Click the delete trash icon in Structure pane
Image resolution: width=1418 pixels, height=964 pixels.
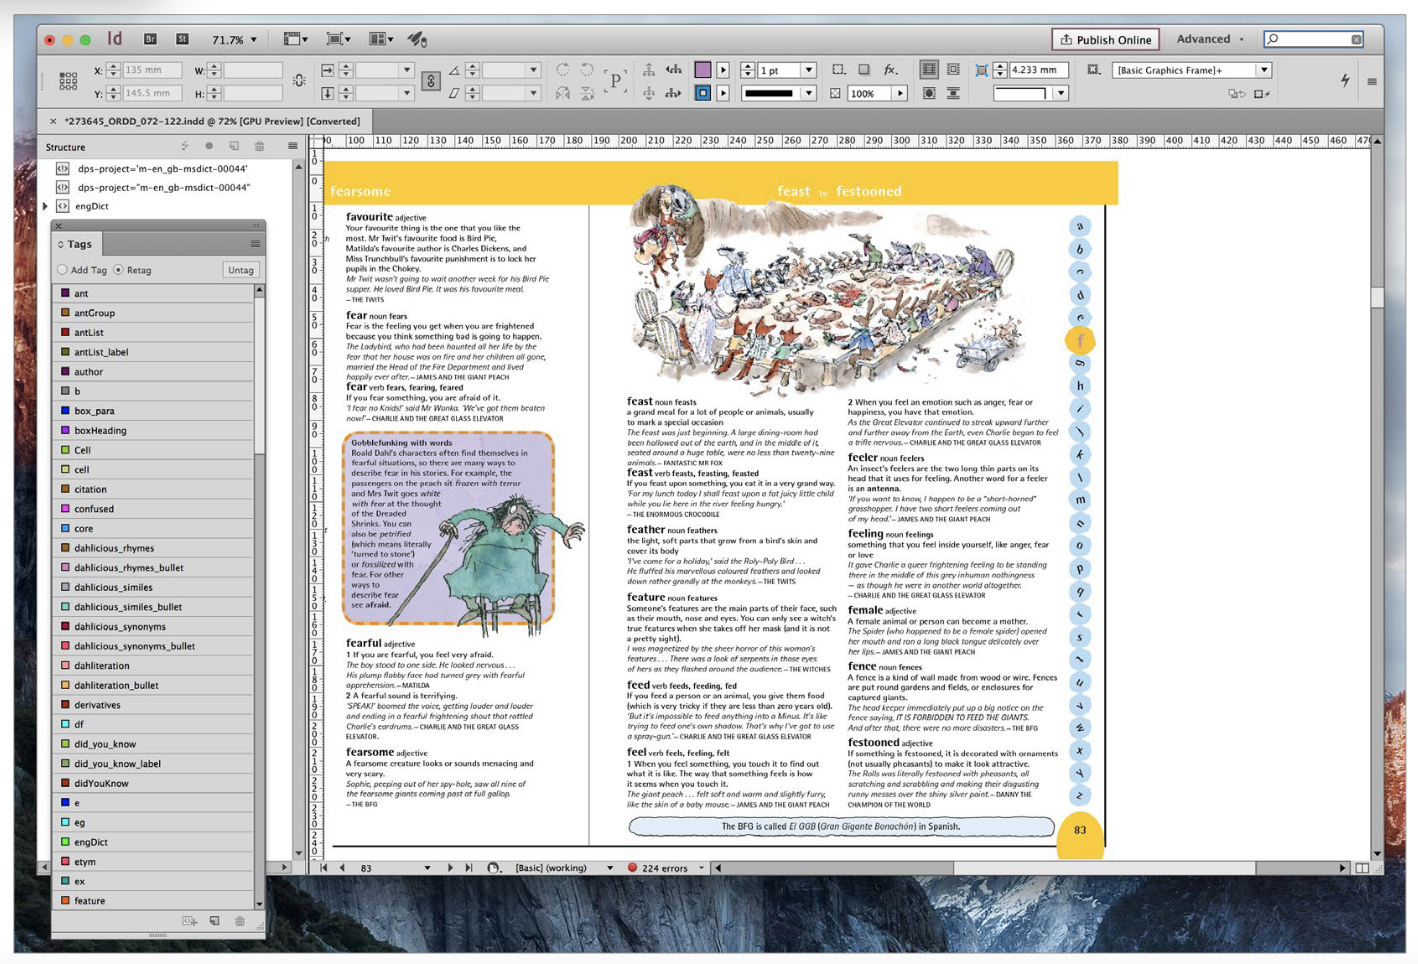click(x=260, y=146)
